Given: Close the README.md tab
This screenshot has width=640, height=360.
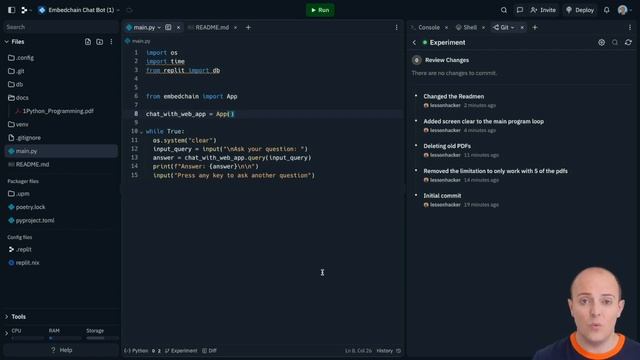Looking at the screenshot, I should (x=236, y=27).
